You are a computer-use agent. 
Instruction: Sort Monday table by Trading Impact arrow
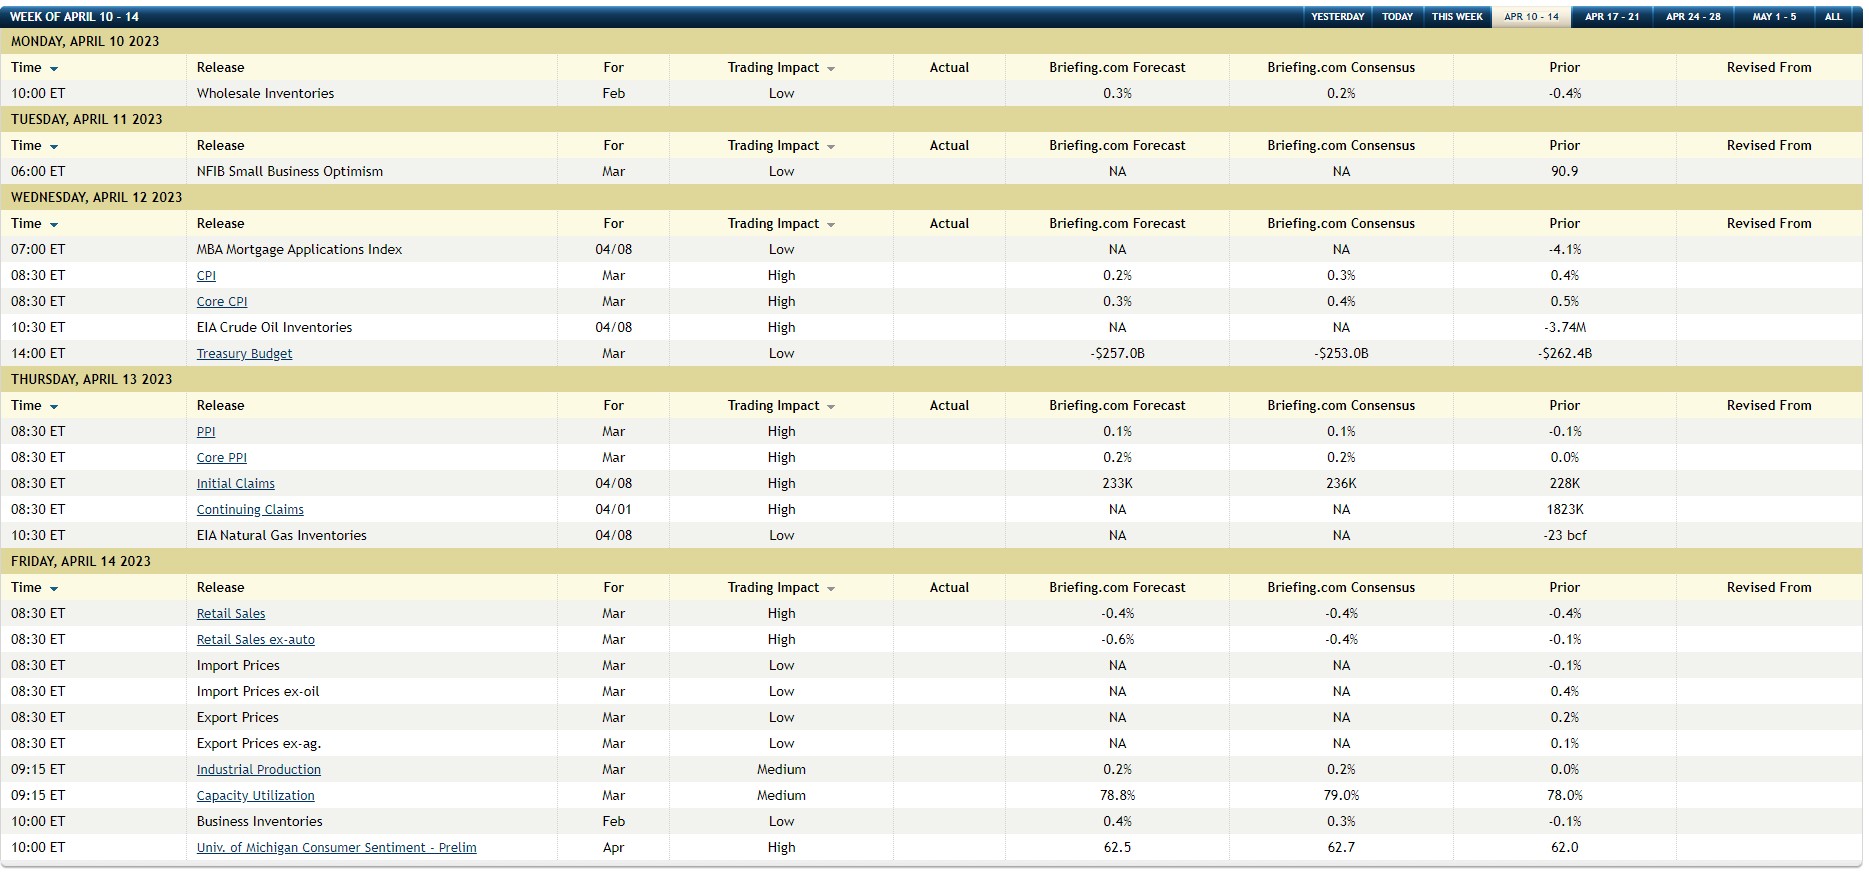(831, 69)
